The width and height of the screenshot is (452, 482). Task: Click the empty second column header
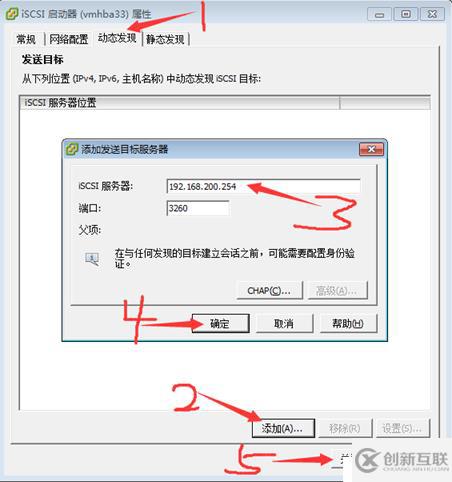(x=385, y=102)
